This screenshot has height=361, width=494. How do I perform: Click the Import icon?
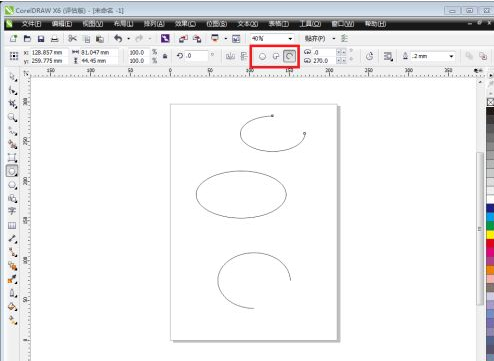[x=183, y=39]
